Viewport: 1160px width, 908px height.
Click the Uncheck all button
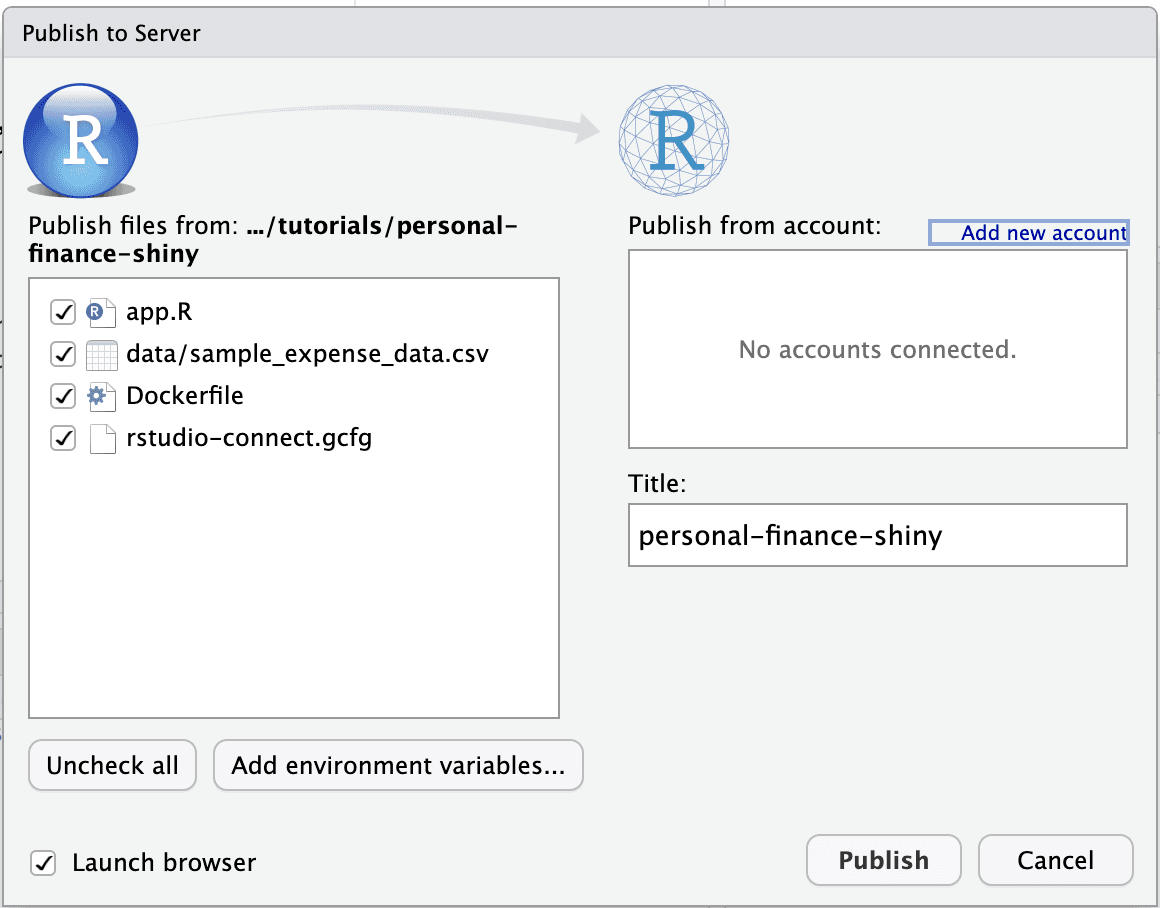pyautogui.click(x=112, y=765)
